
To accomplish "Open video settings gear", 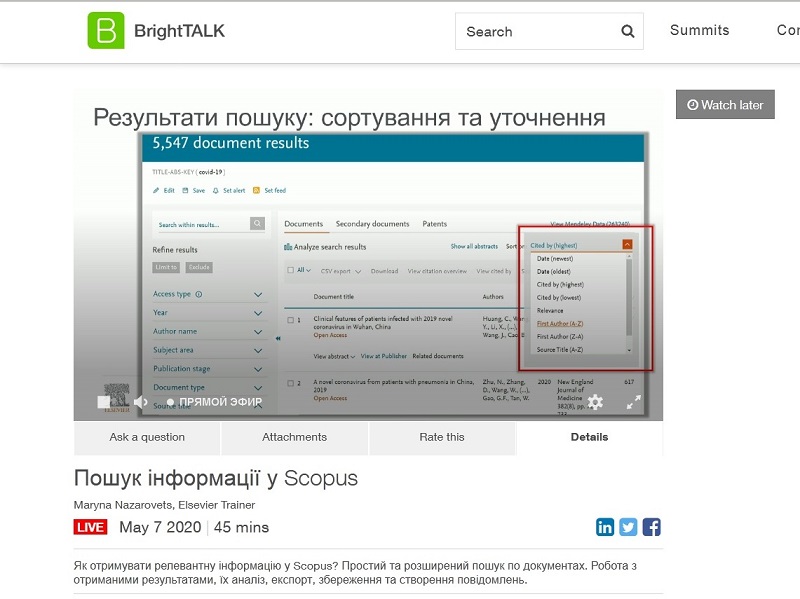I will click(x=595, y=402).
